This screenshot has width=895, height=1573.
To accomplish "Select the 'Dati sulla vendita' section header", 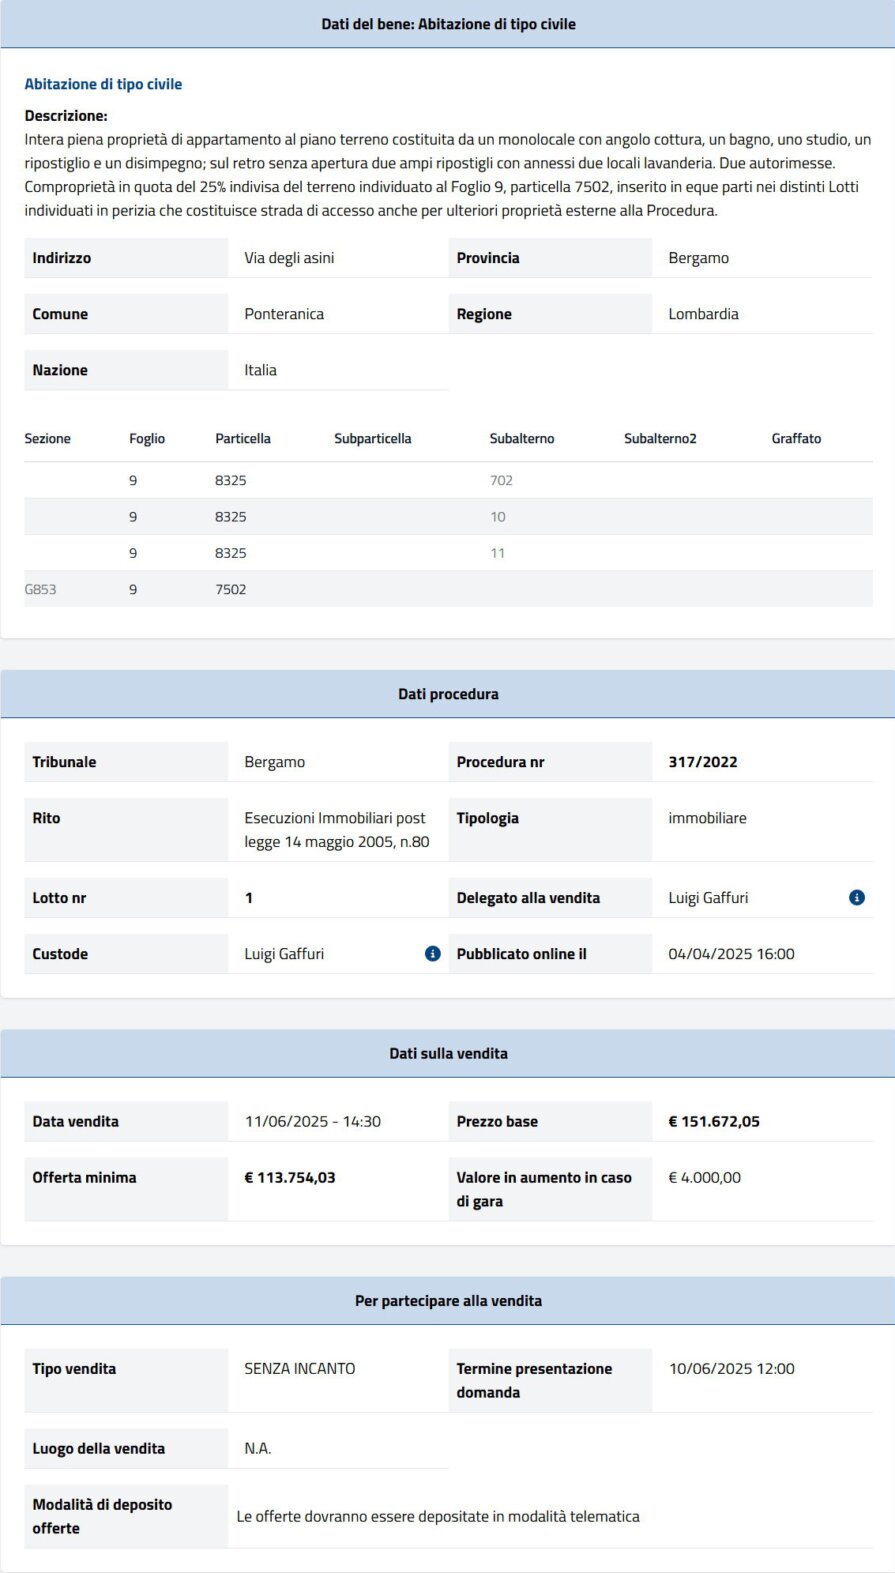I will click(x=448, y=1053).
